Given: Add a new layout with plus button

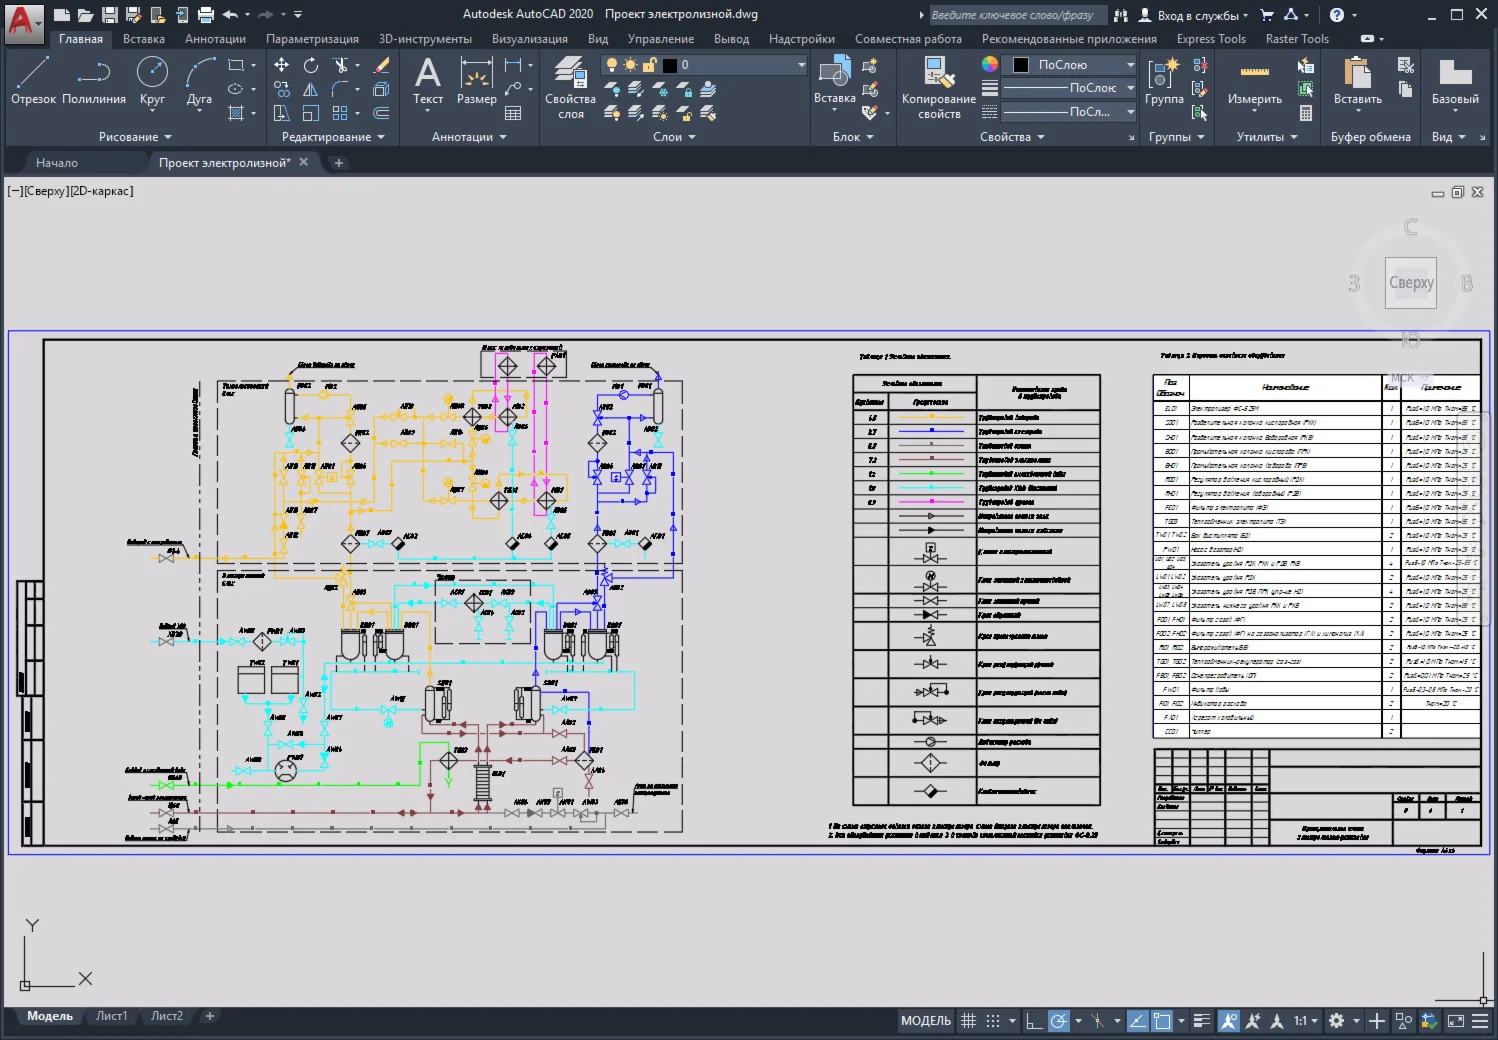Looking at the screenshot, I should [210, 1016].
